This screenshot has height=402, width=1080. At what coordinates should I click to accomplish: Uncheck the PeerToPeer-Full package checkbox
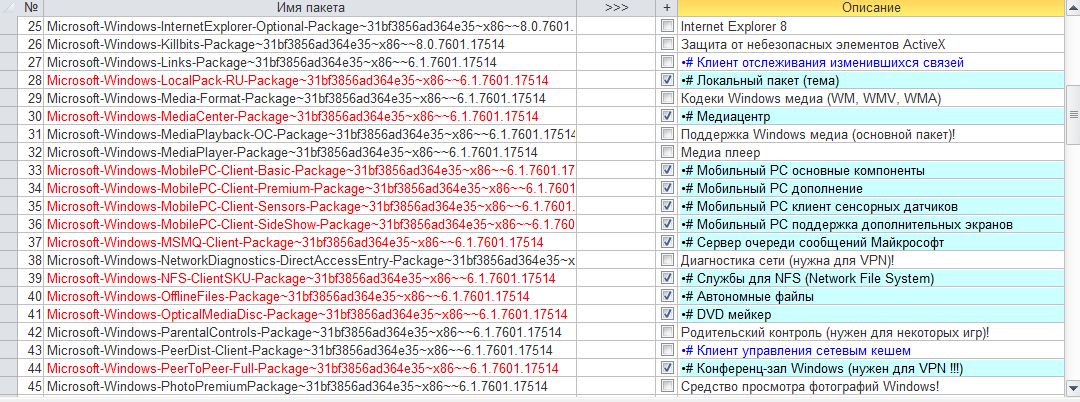666,368
